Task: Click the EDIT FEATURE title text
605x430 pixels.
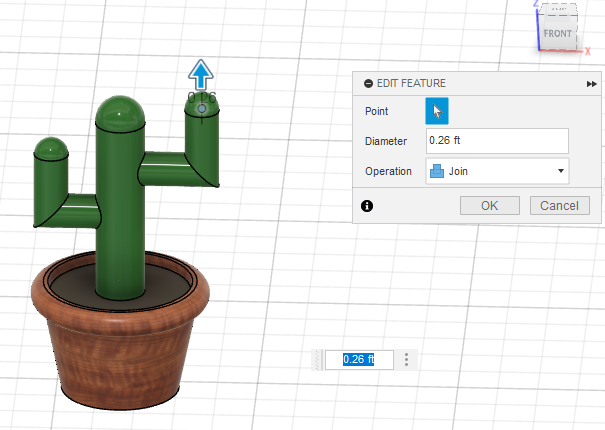Action: [411, 83]
